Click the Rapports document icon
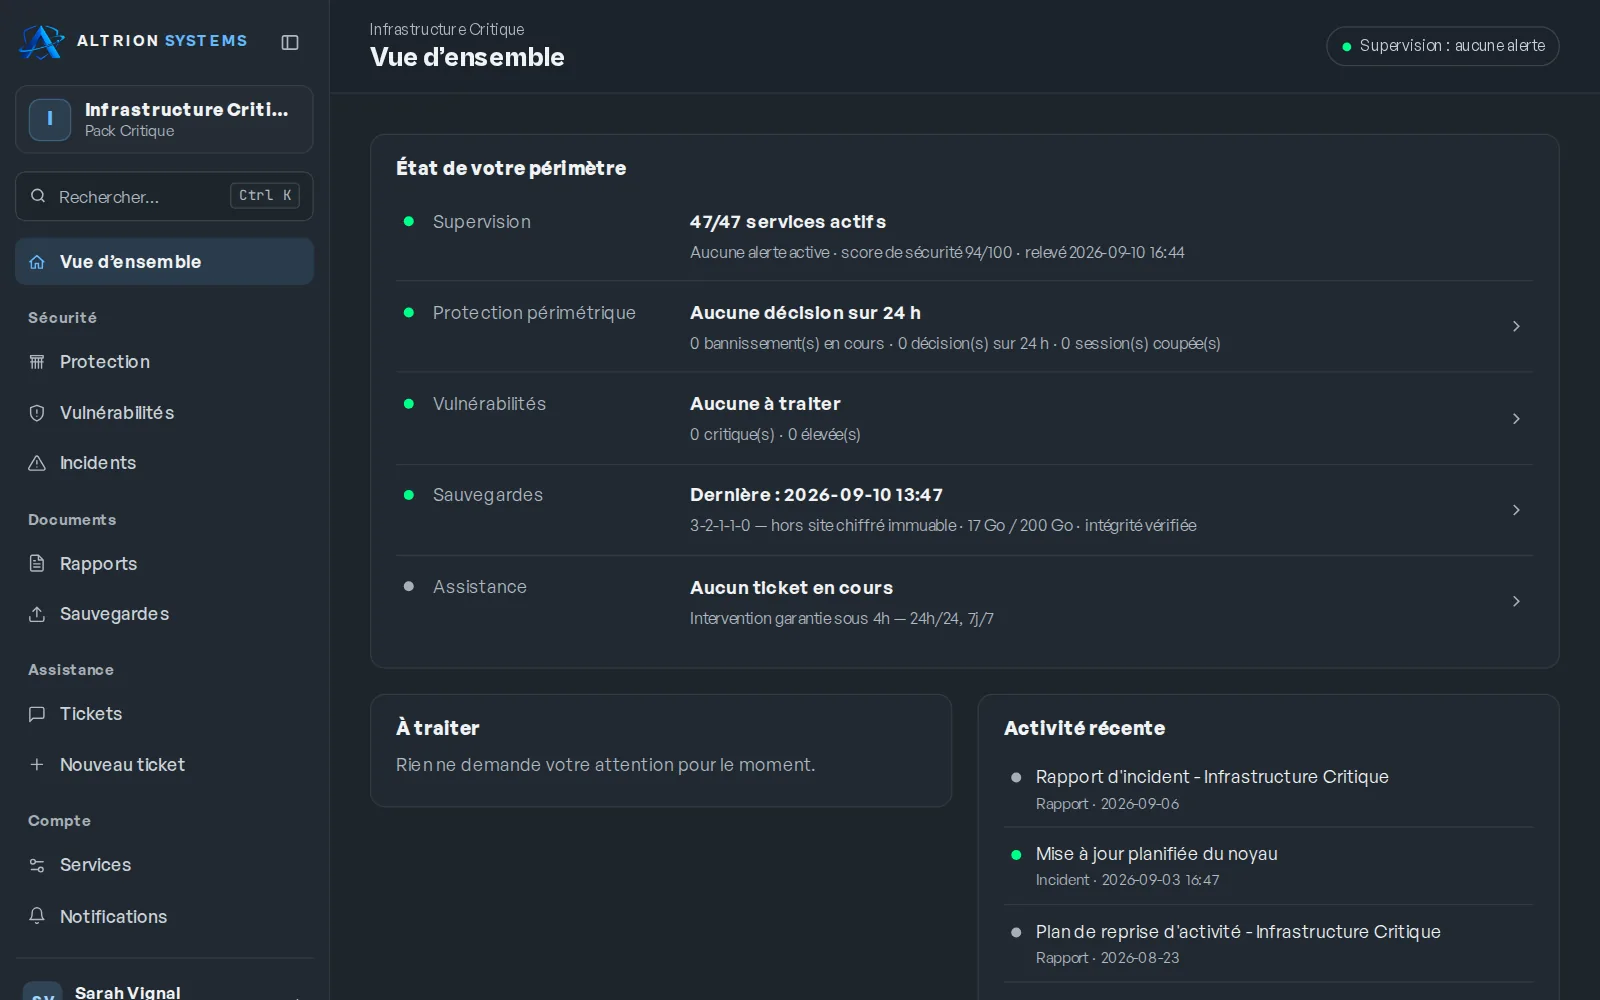1600x1000 pixels. tap(37, 563)
